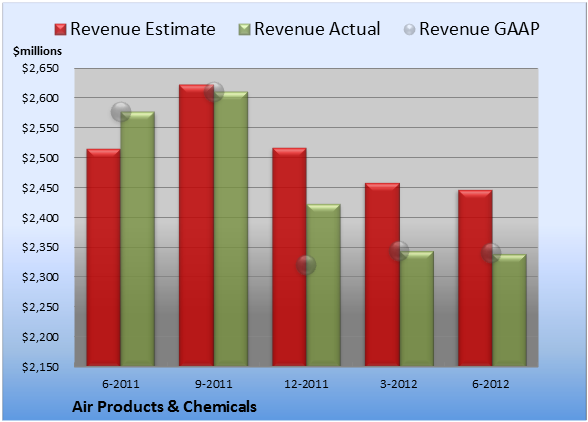Select the green actual bar for 3-2012
The image size is (588, 422).
coord(416,309)
